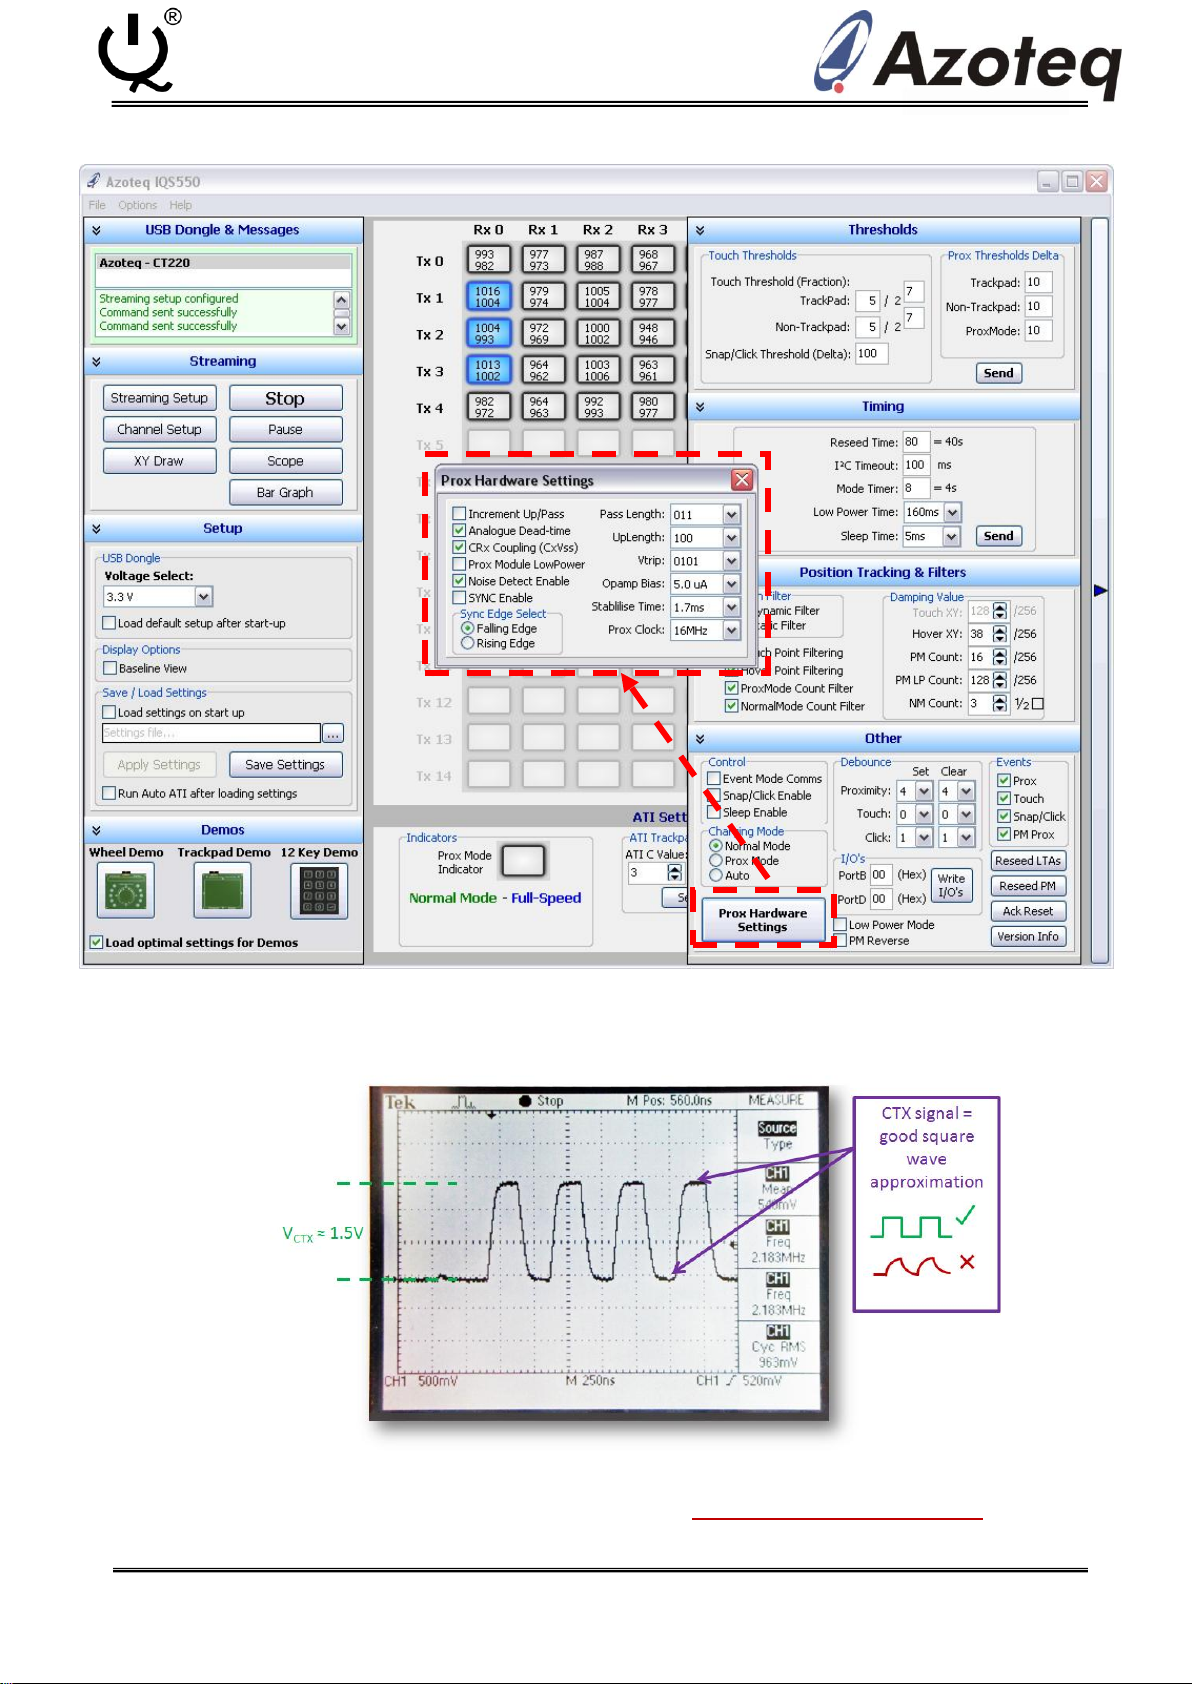Click the Streaming Setup button
This screenshot has width=1192, height=1684.
coord(159,398)
